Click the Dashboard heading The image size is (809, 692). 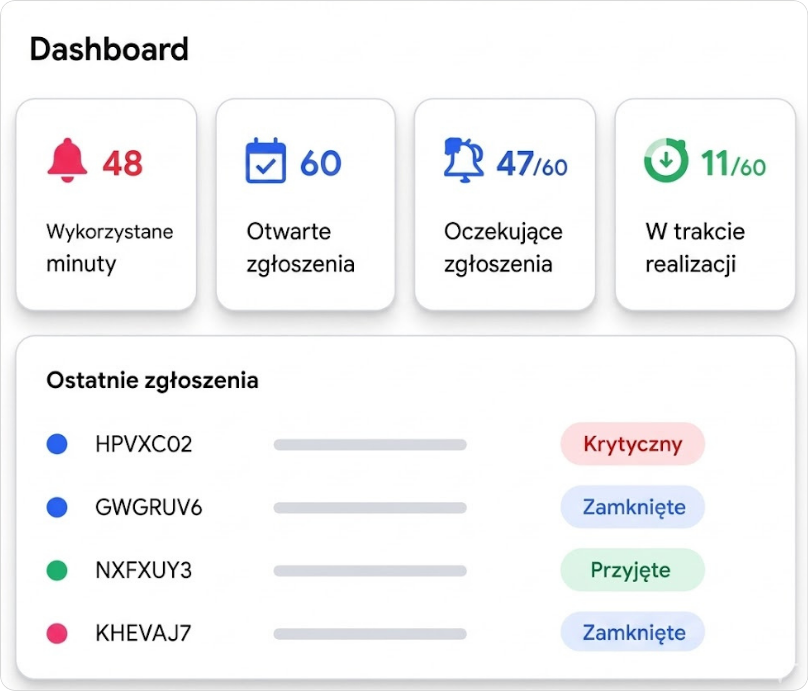(x=109, y=49)
